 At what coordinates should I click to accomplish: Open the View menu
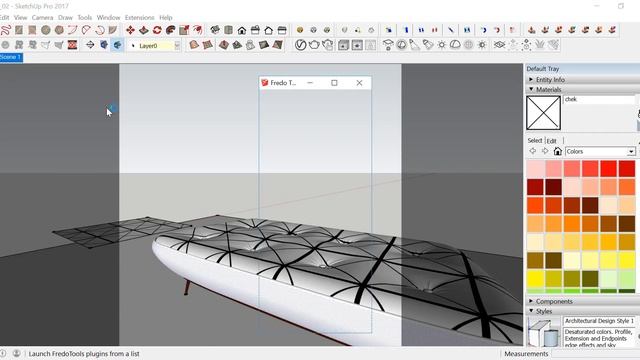(20, 18)
